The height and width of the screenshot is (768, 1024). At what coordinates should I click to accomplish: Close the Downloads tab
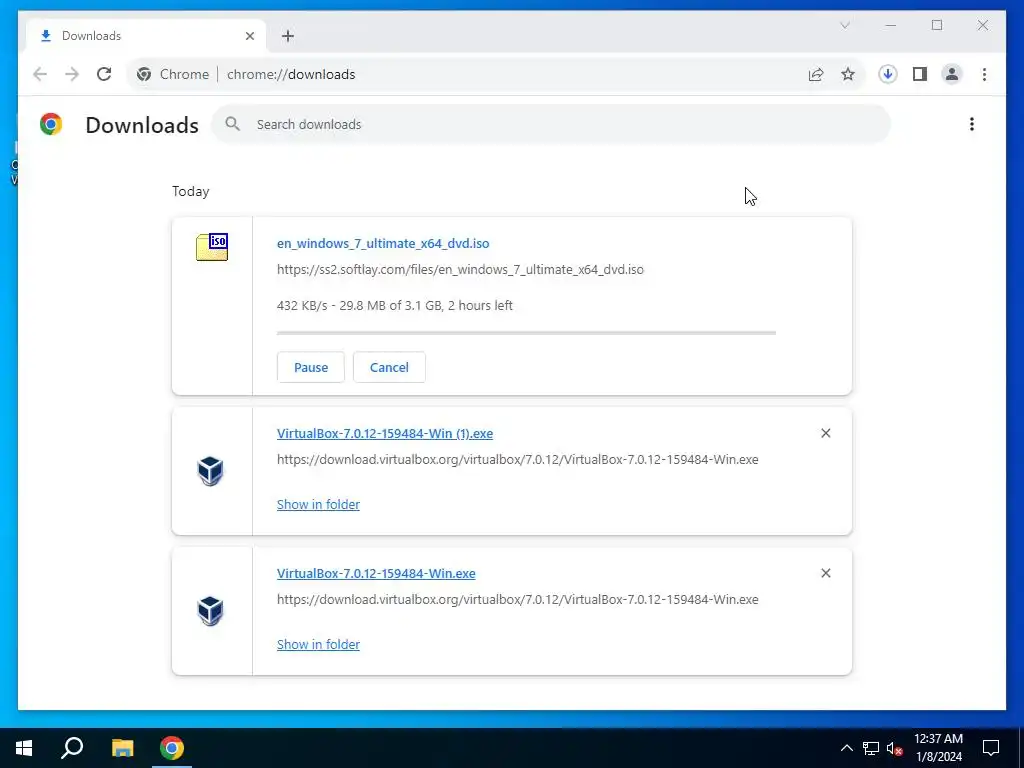(x=249, y=36)
